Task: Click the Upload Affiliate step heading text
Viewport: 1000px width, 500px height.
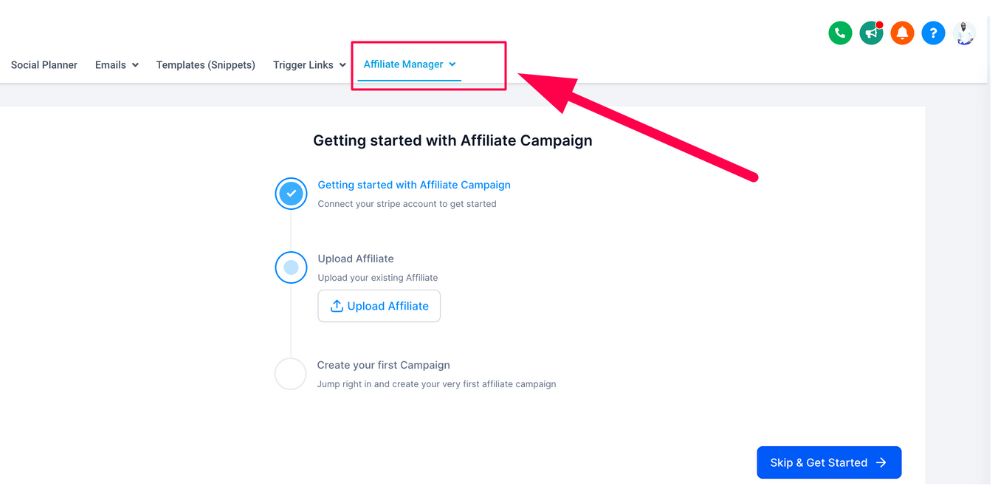Action: (x=355, y=259)
